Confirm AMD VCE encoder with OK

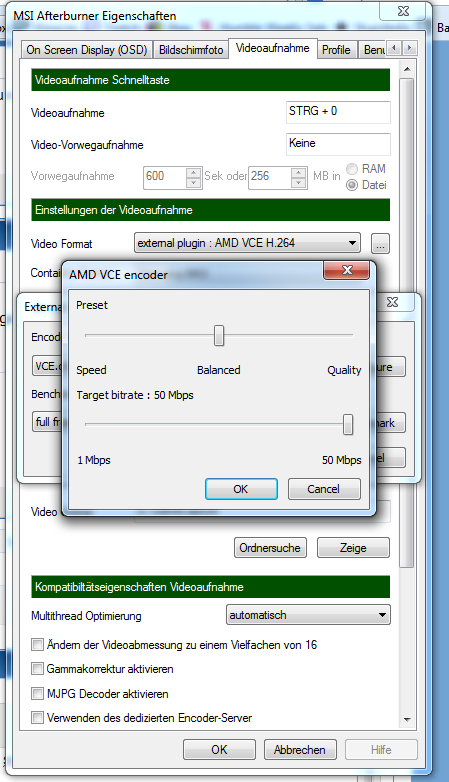tap(241, 489)
